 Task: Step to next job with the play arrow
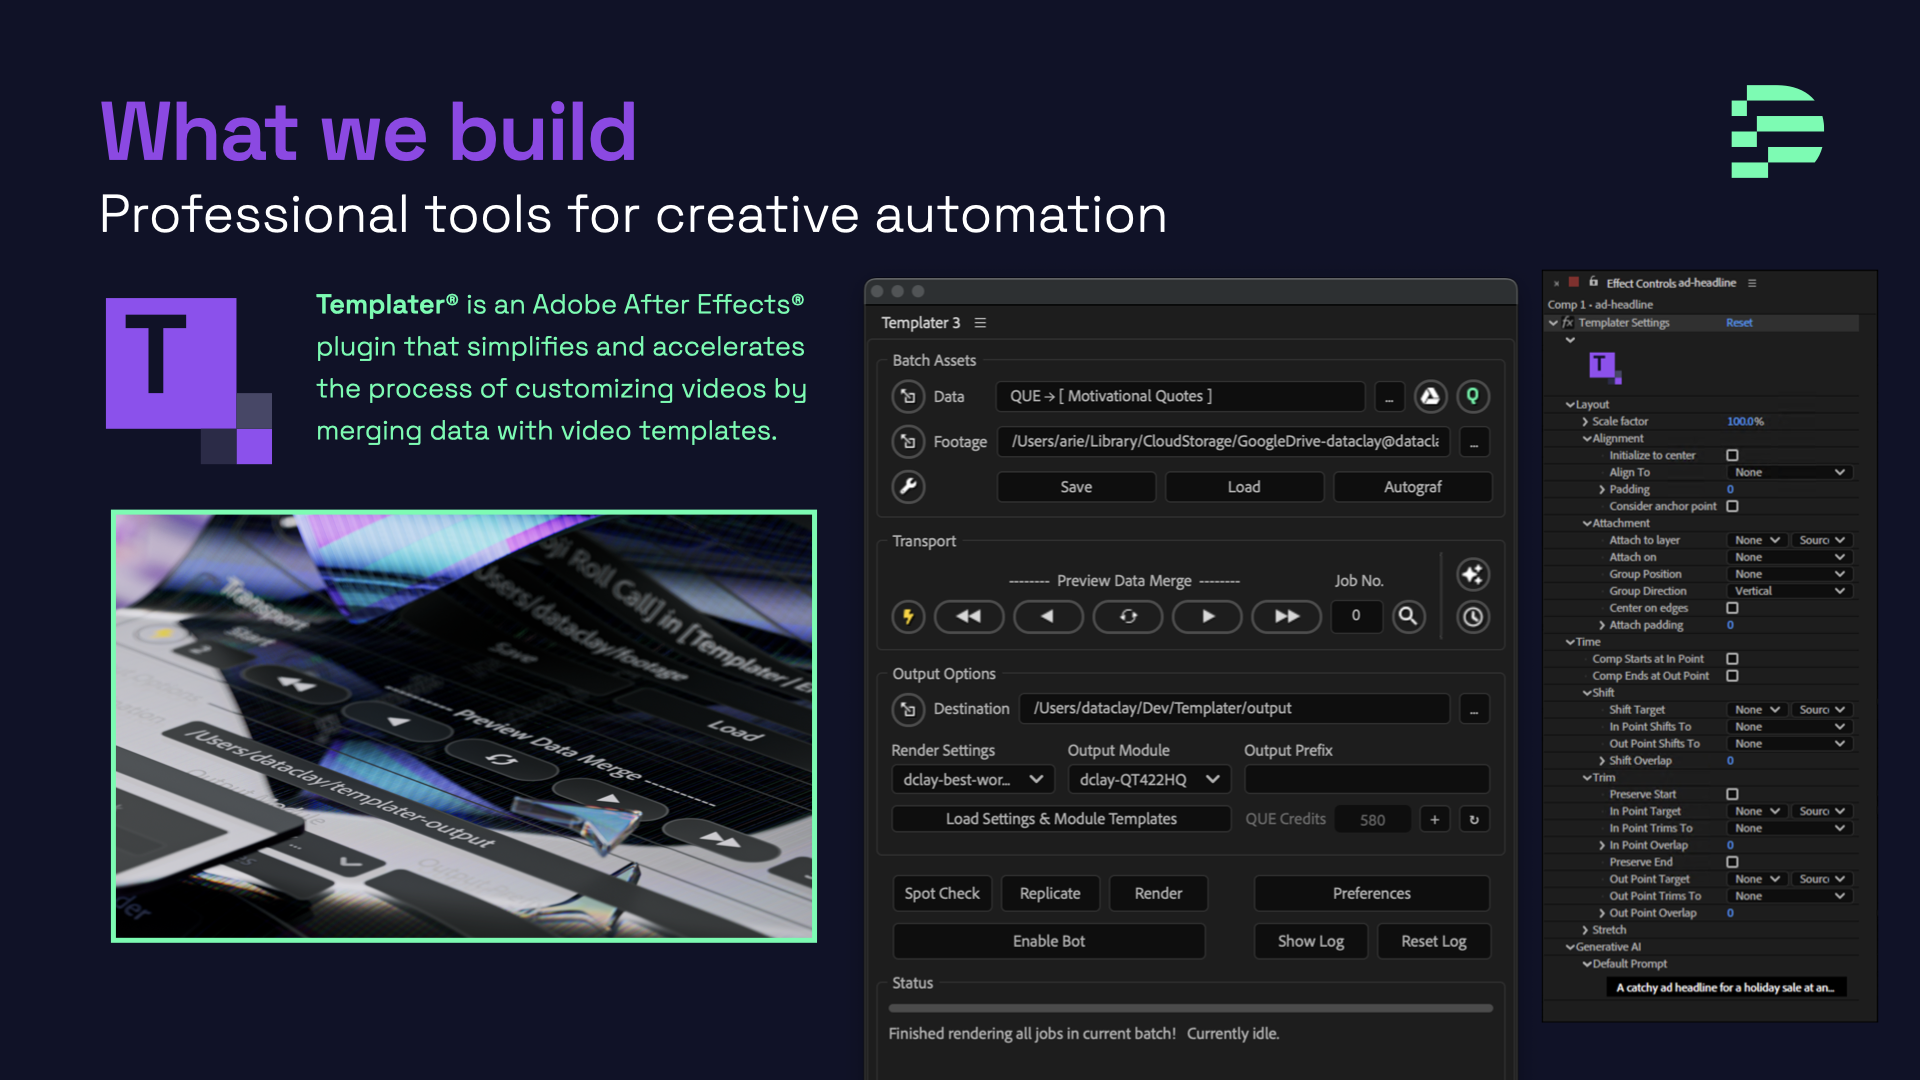click(x=1208, y=617)
